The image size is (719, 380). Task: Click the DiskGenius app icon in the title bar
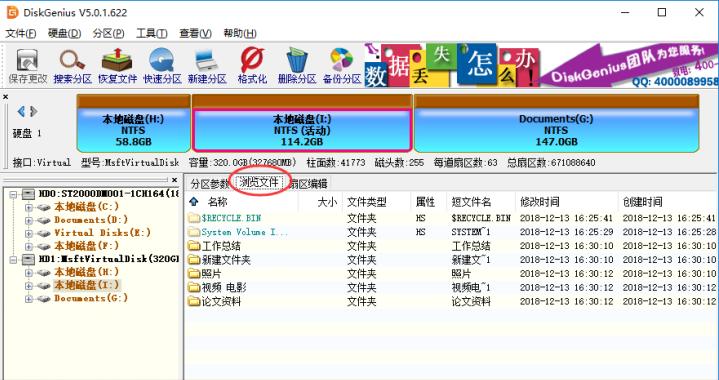[x=12, y=12]
